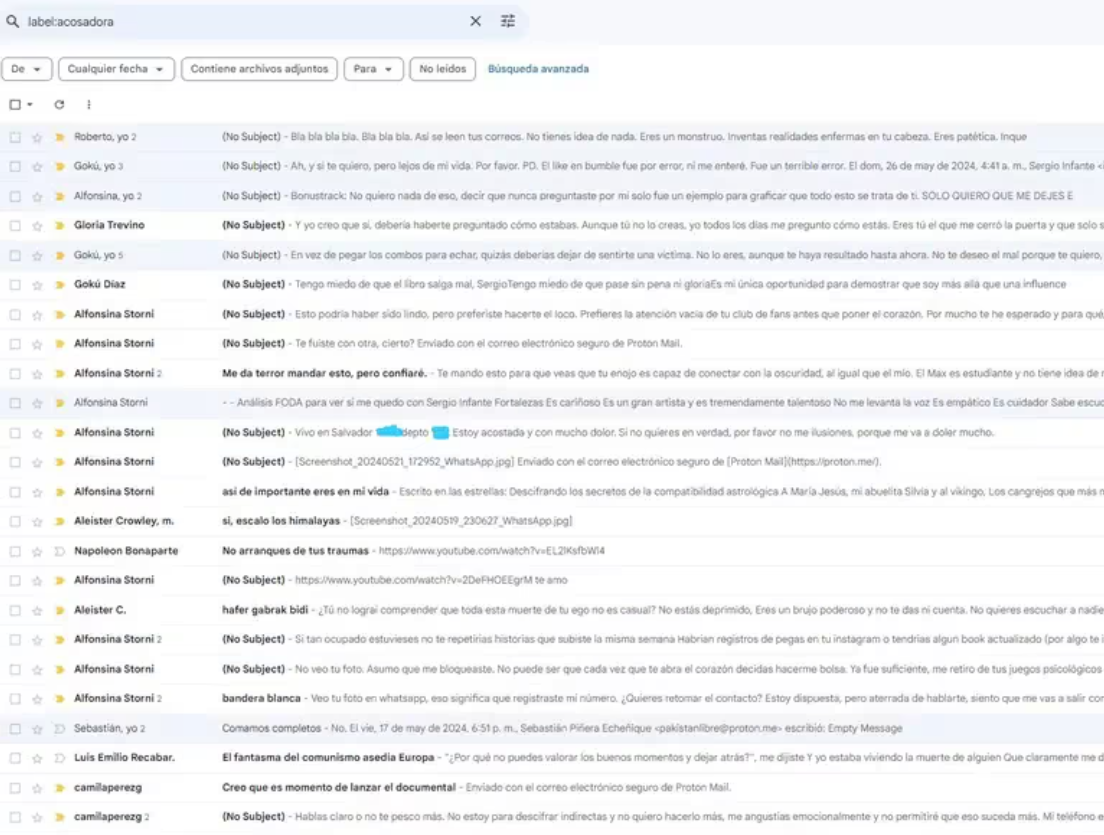
Task: Expand the select-all dropdown arrow
Action: (x=30, y=105)
